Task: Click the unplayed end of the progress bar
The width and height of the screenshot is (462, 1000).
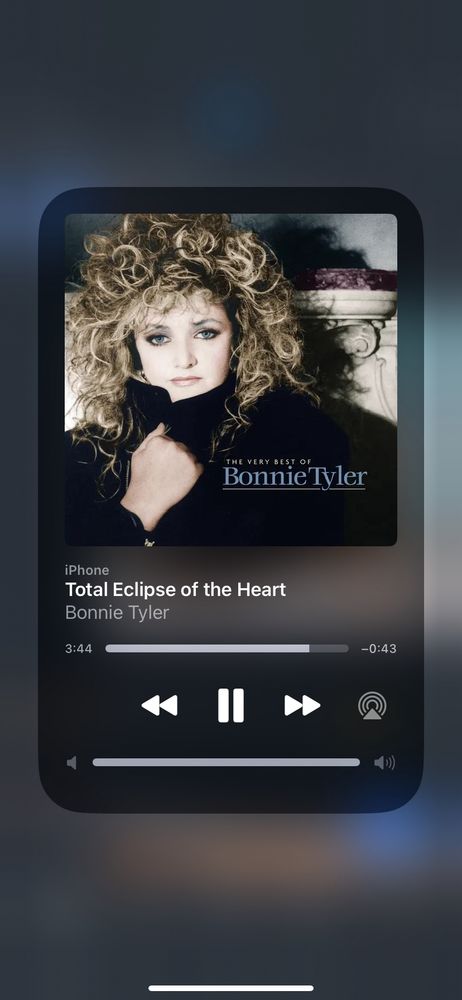Action: pyautogui.click(x=329, y=649)
